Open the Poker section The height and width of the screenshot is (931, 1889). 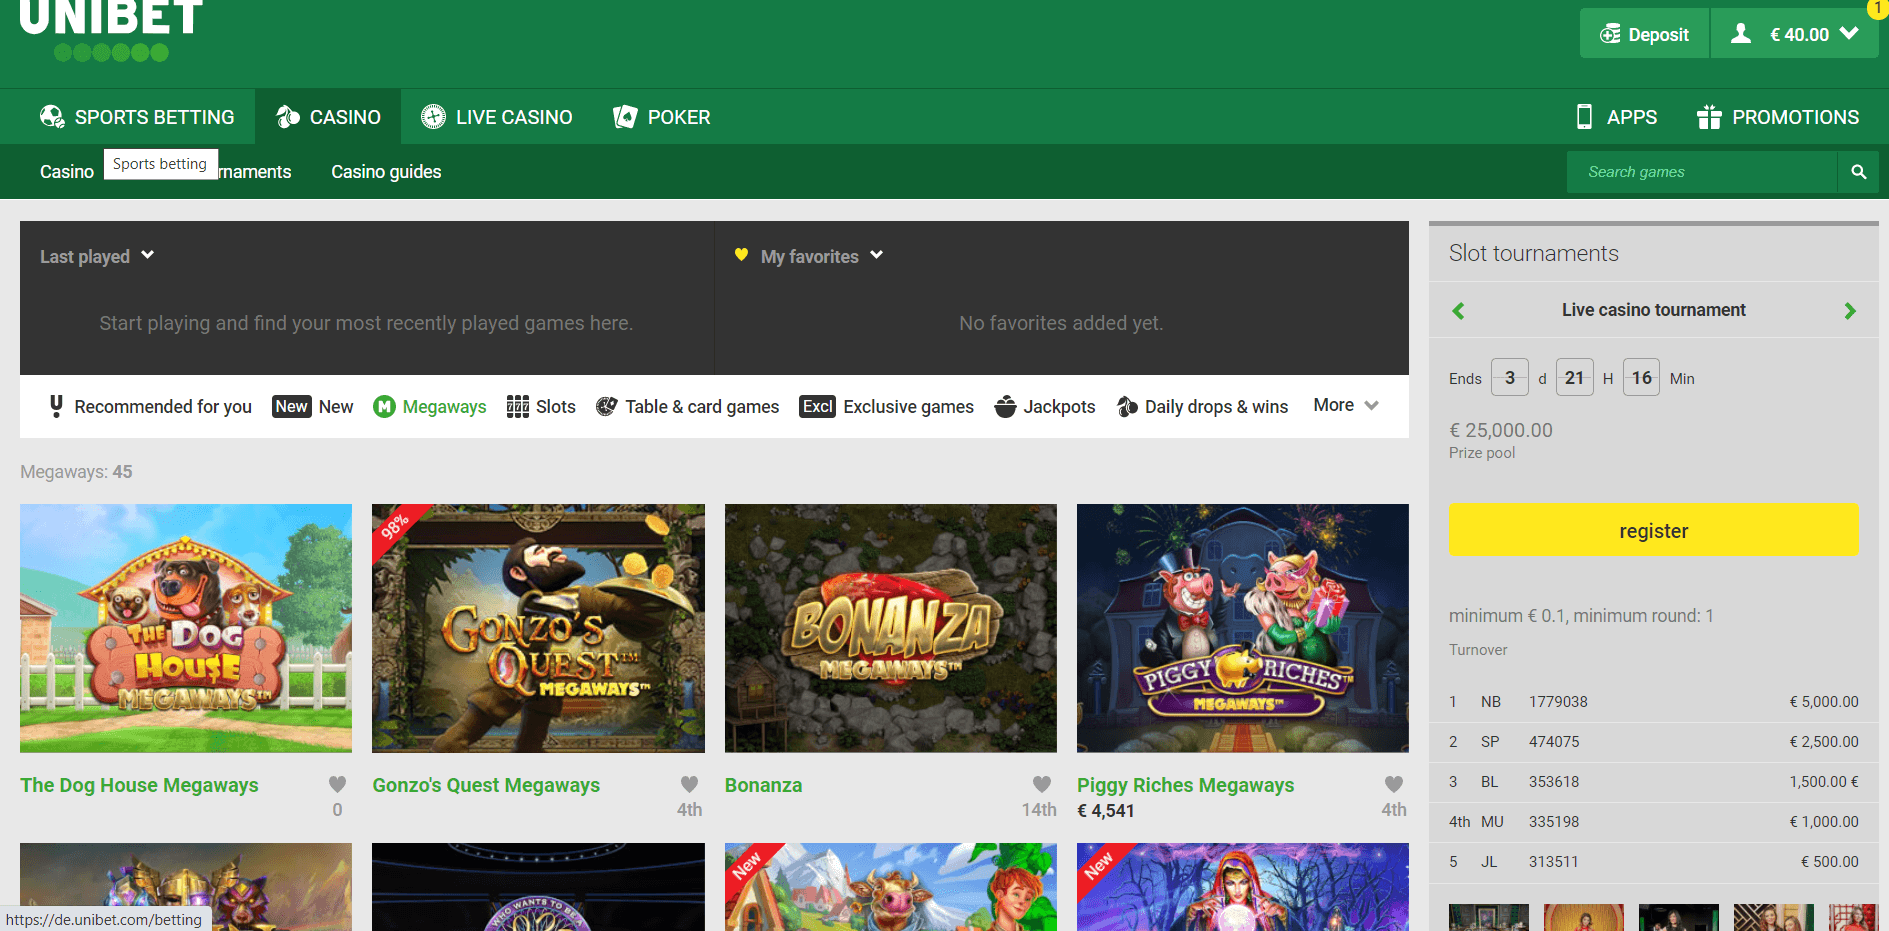coord(662,117)
